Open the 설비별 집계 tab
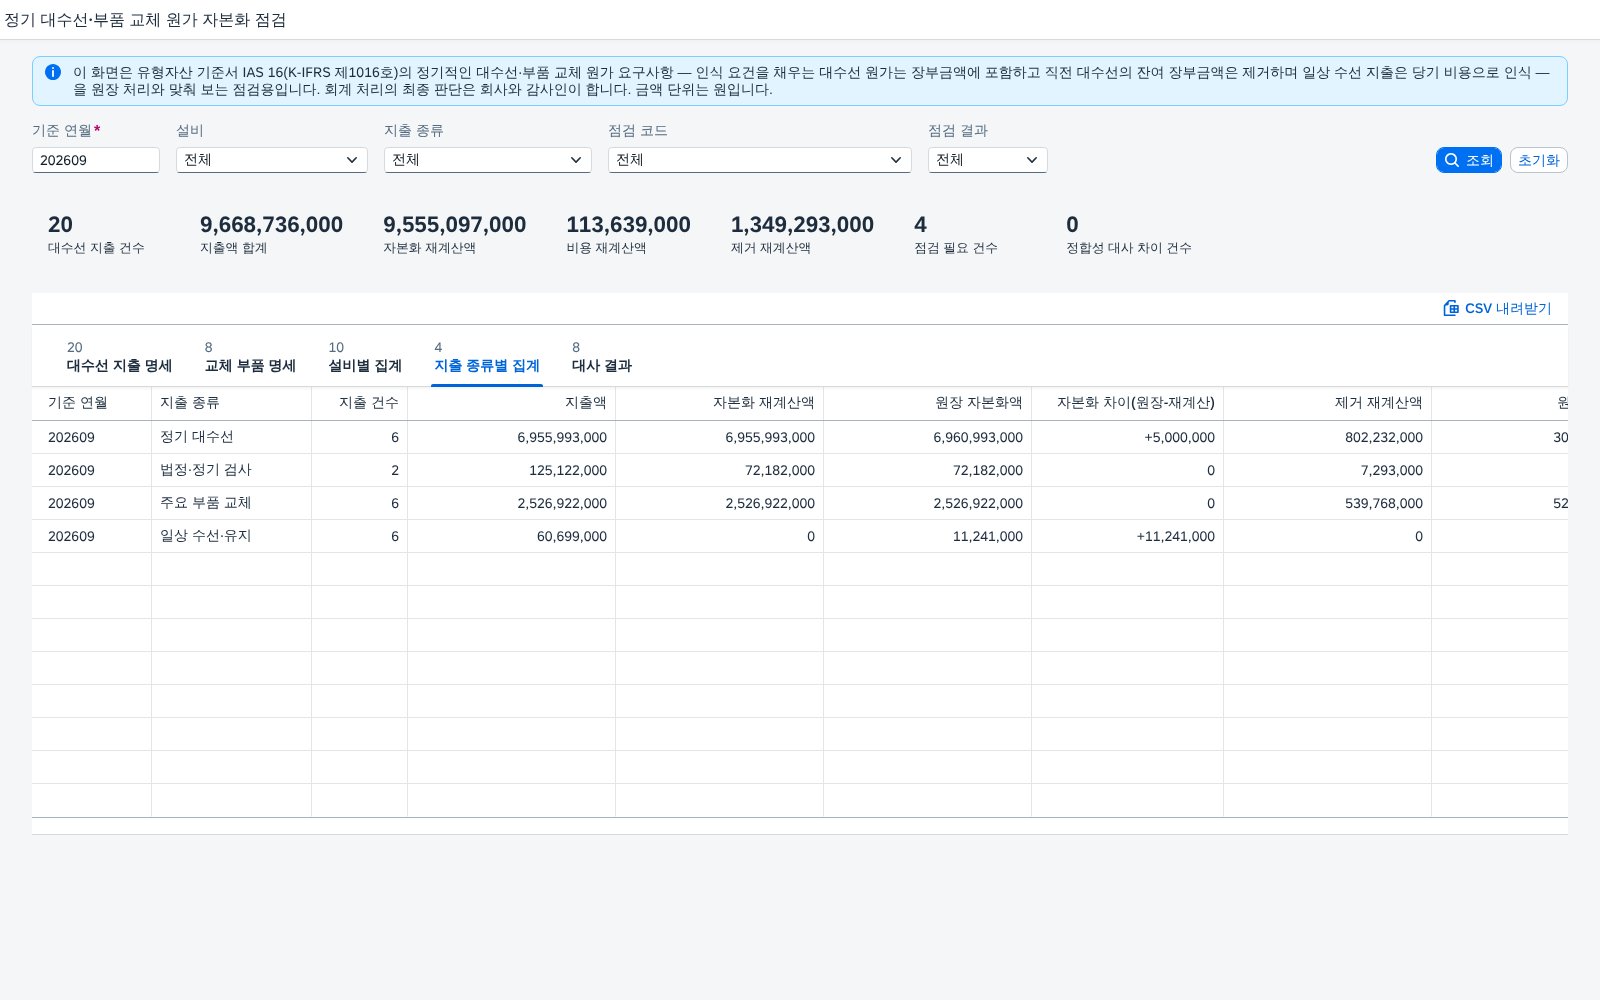 coord(365,357)
